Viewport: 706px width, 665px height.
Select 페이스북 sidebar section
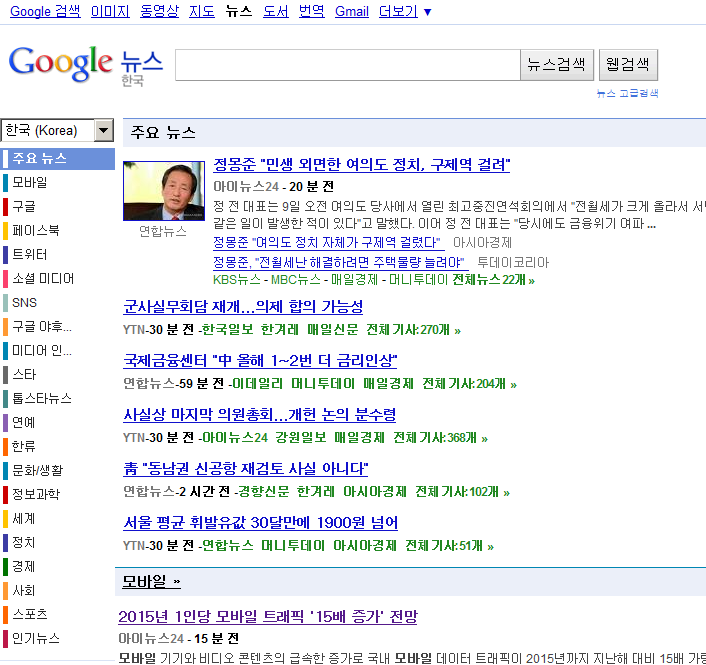click(36, 231)
